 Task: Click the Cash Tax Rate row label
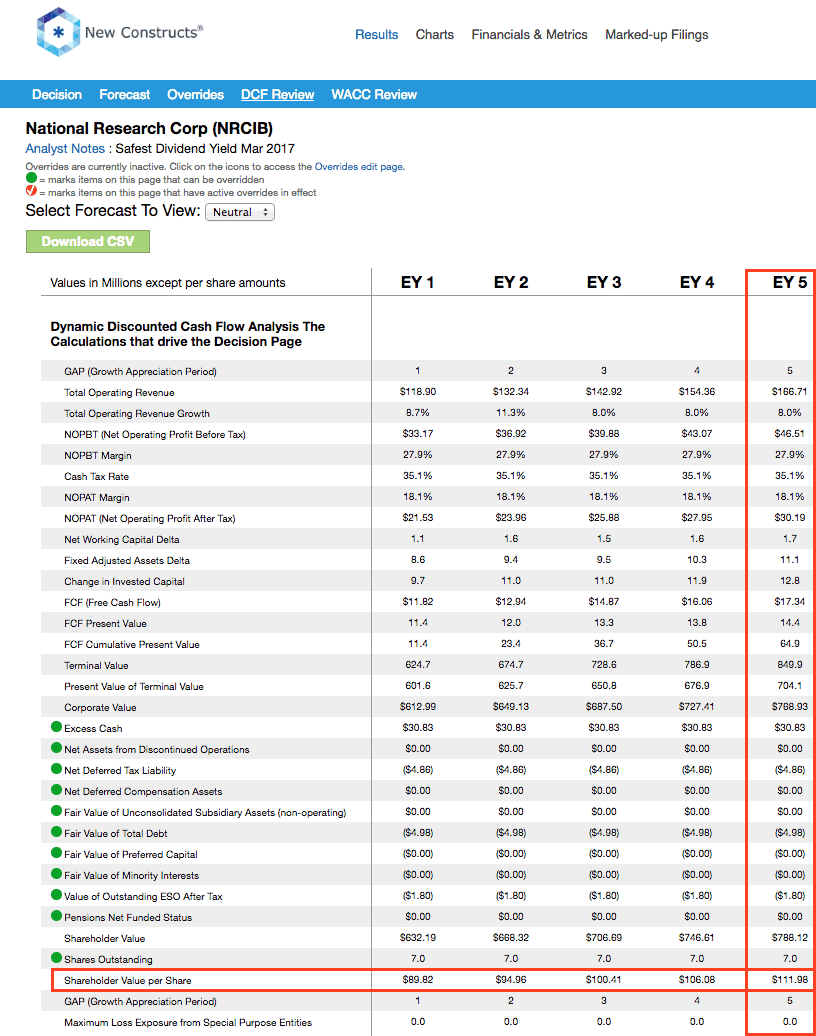tap(96, 476)
